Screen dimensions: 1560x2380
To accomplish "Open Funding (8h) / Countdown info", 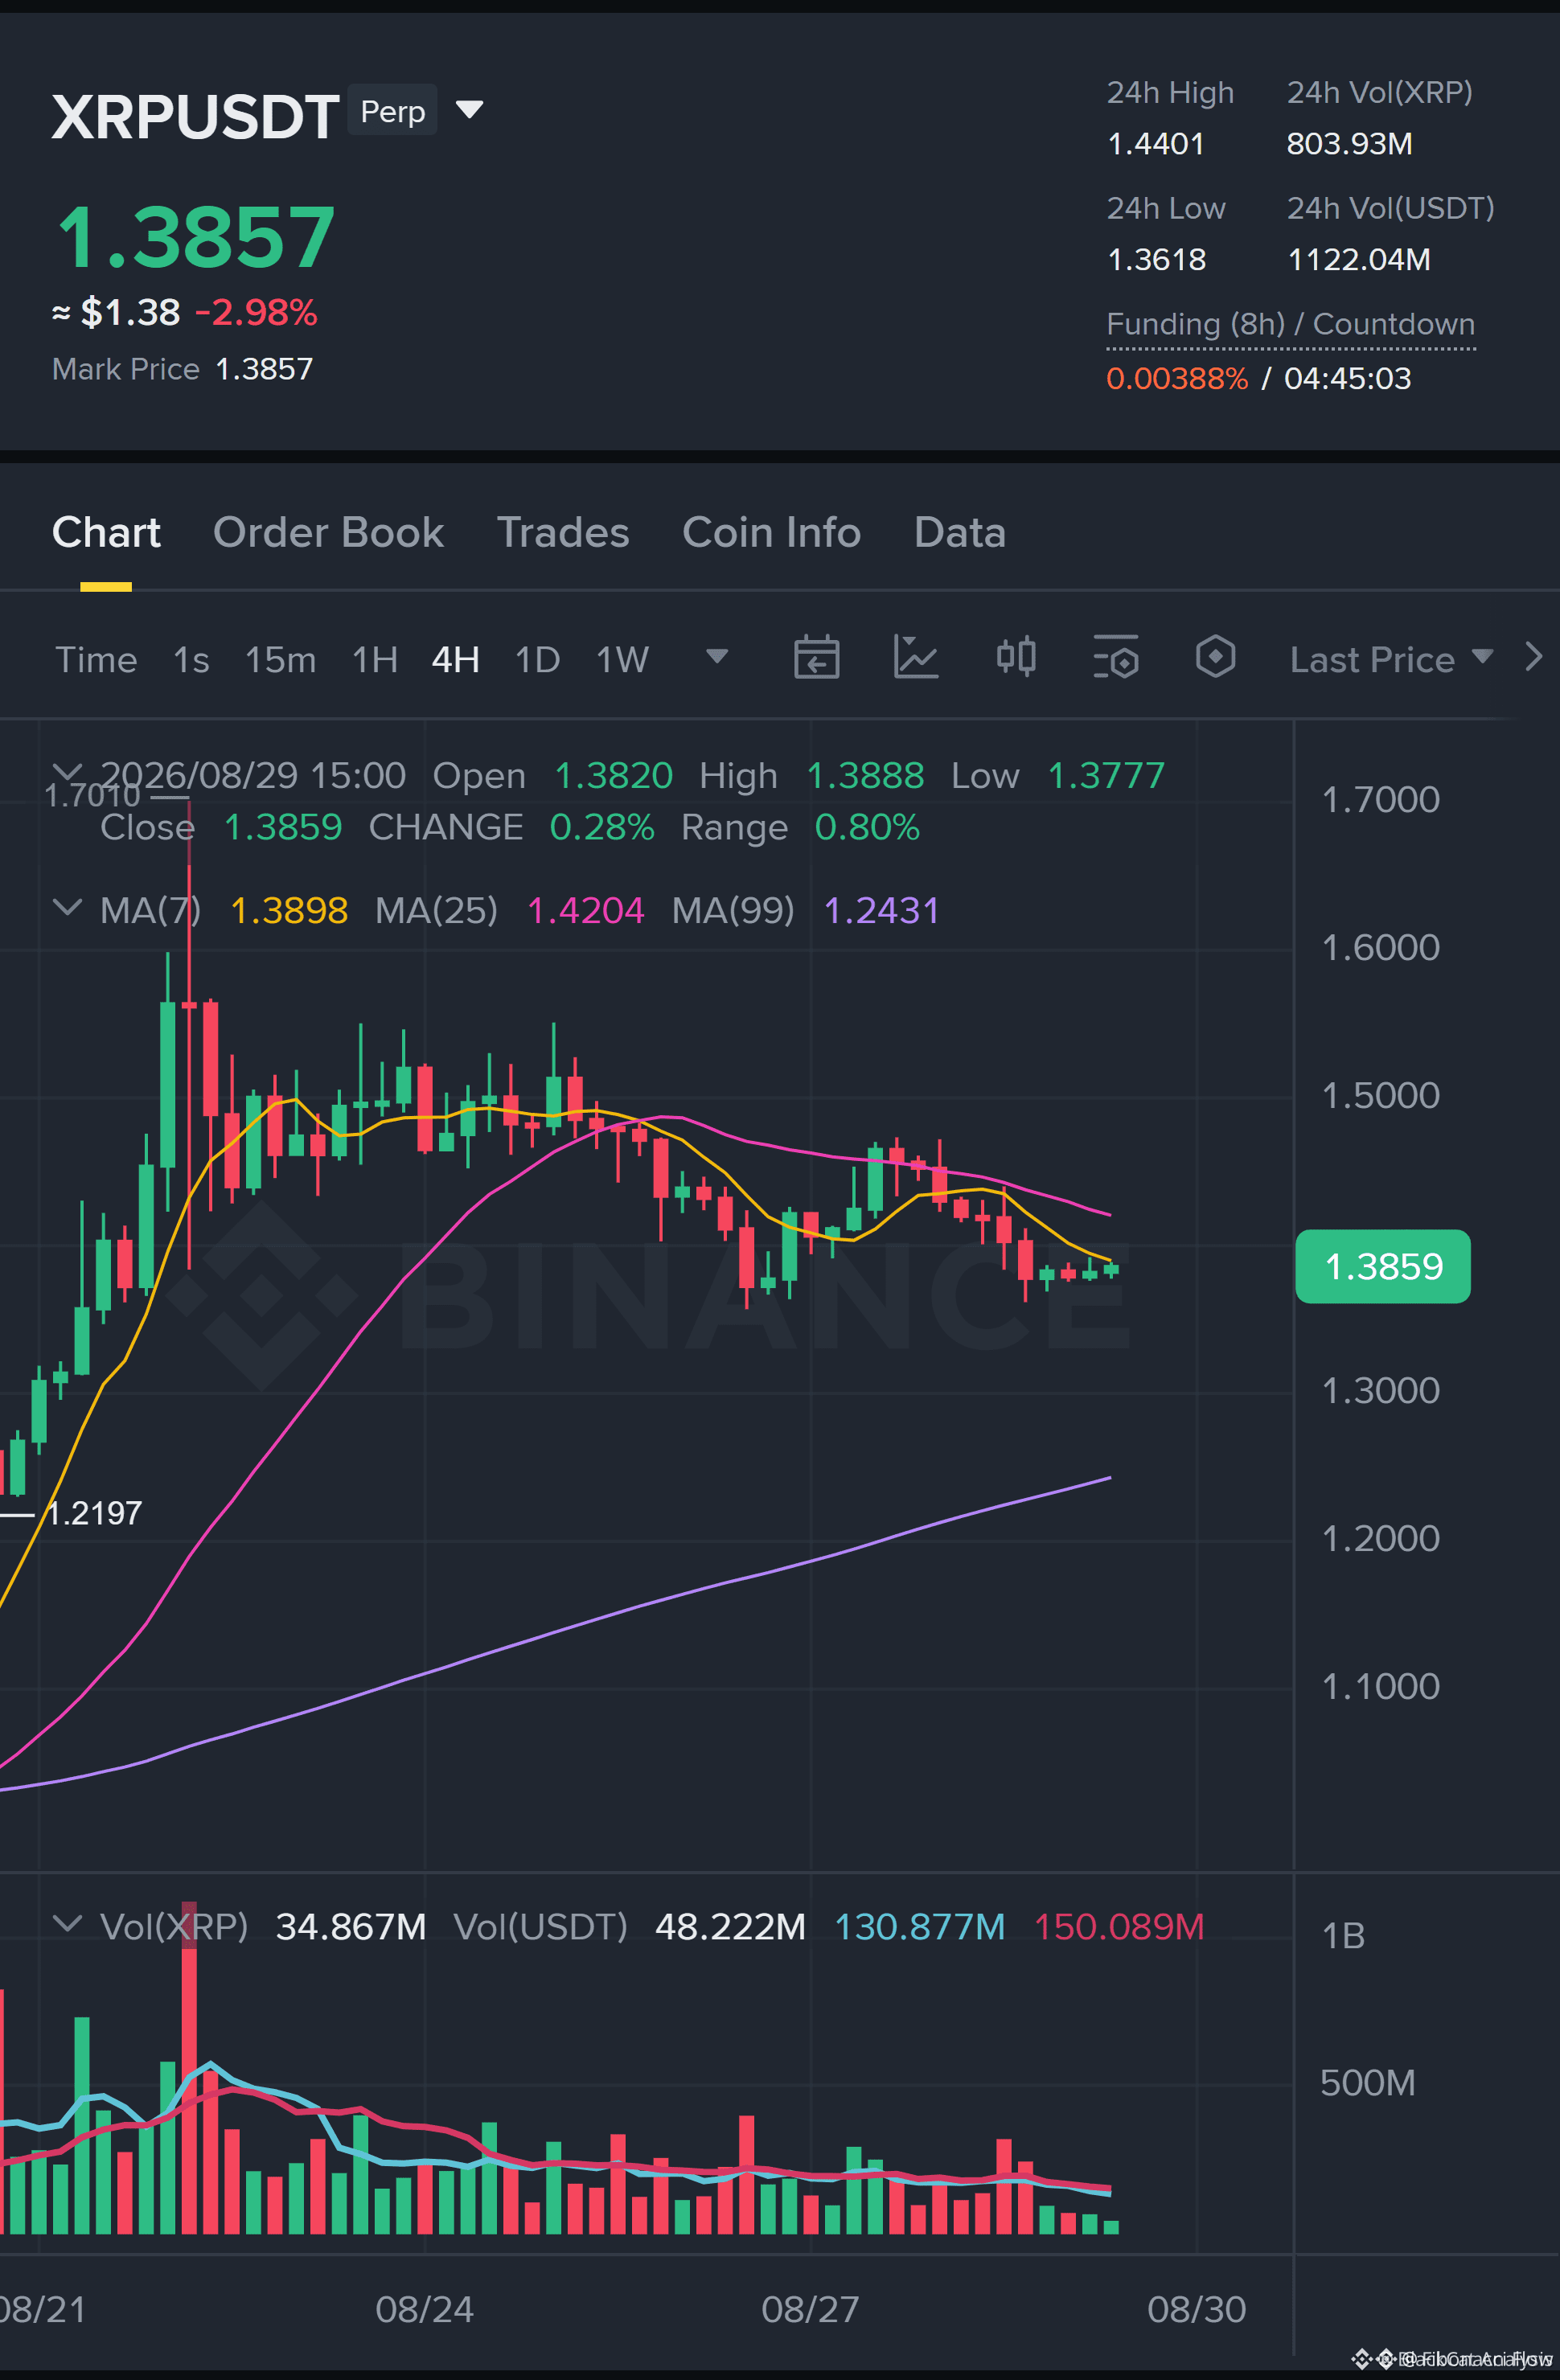I will 1290,324.
